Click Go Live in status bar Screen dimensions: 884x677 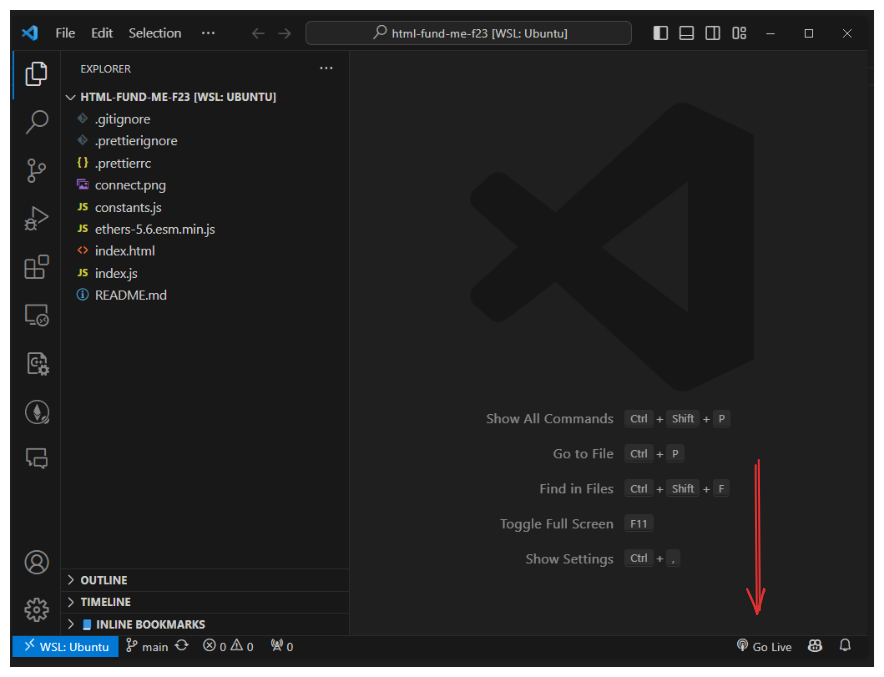[764, 647]
